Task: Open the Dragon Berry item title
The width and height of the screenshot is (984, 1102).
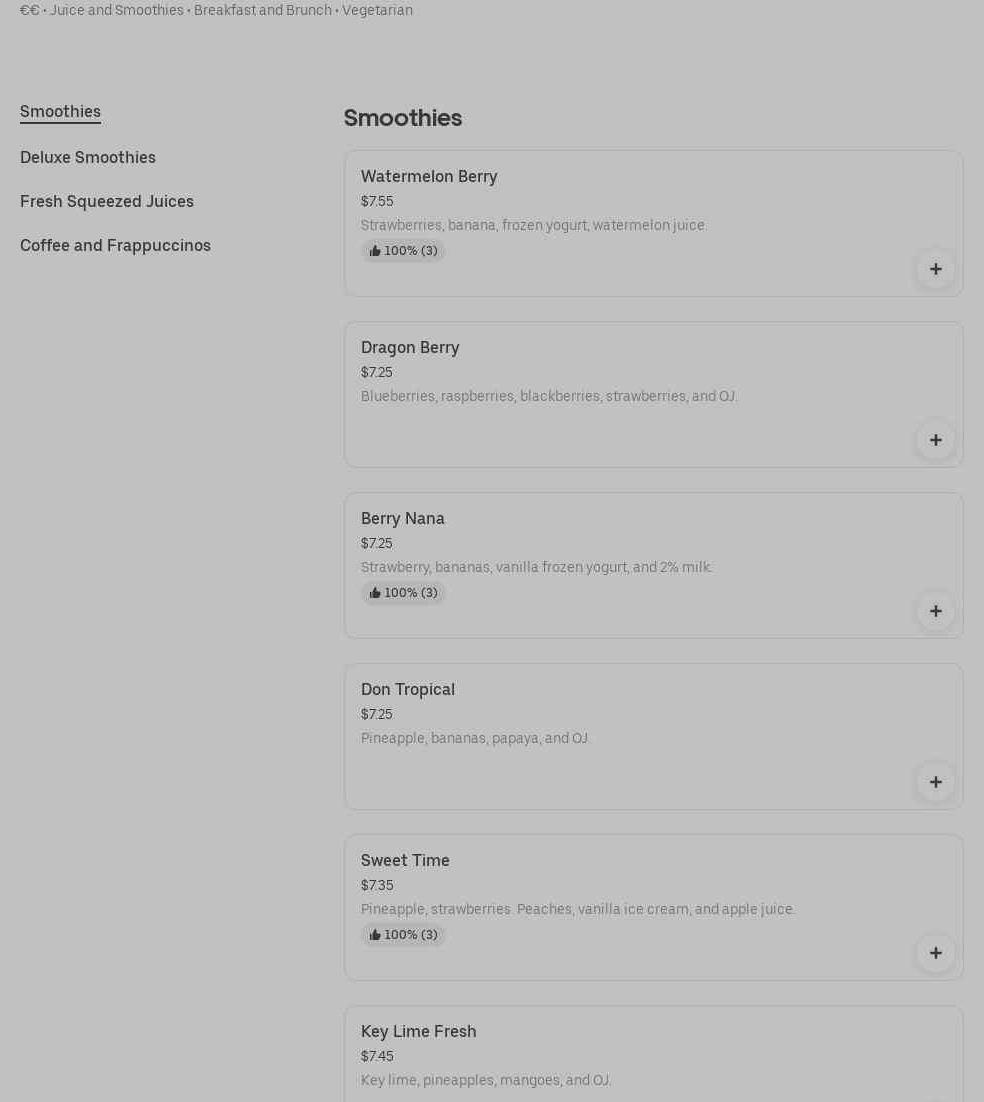Action: coord(410,347)
